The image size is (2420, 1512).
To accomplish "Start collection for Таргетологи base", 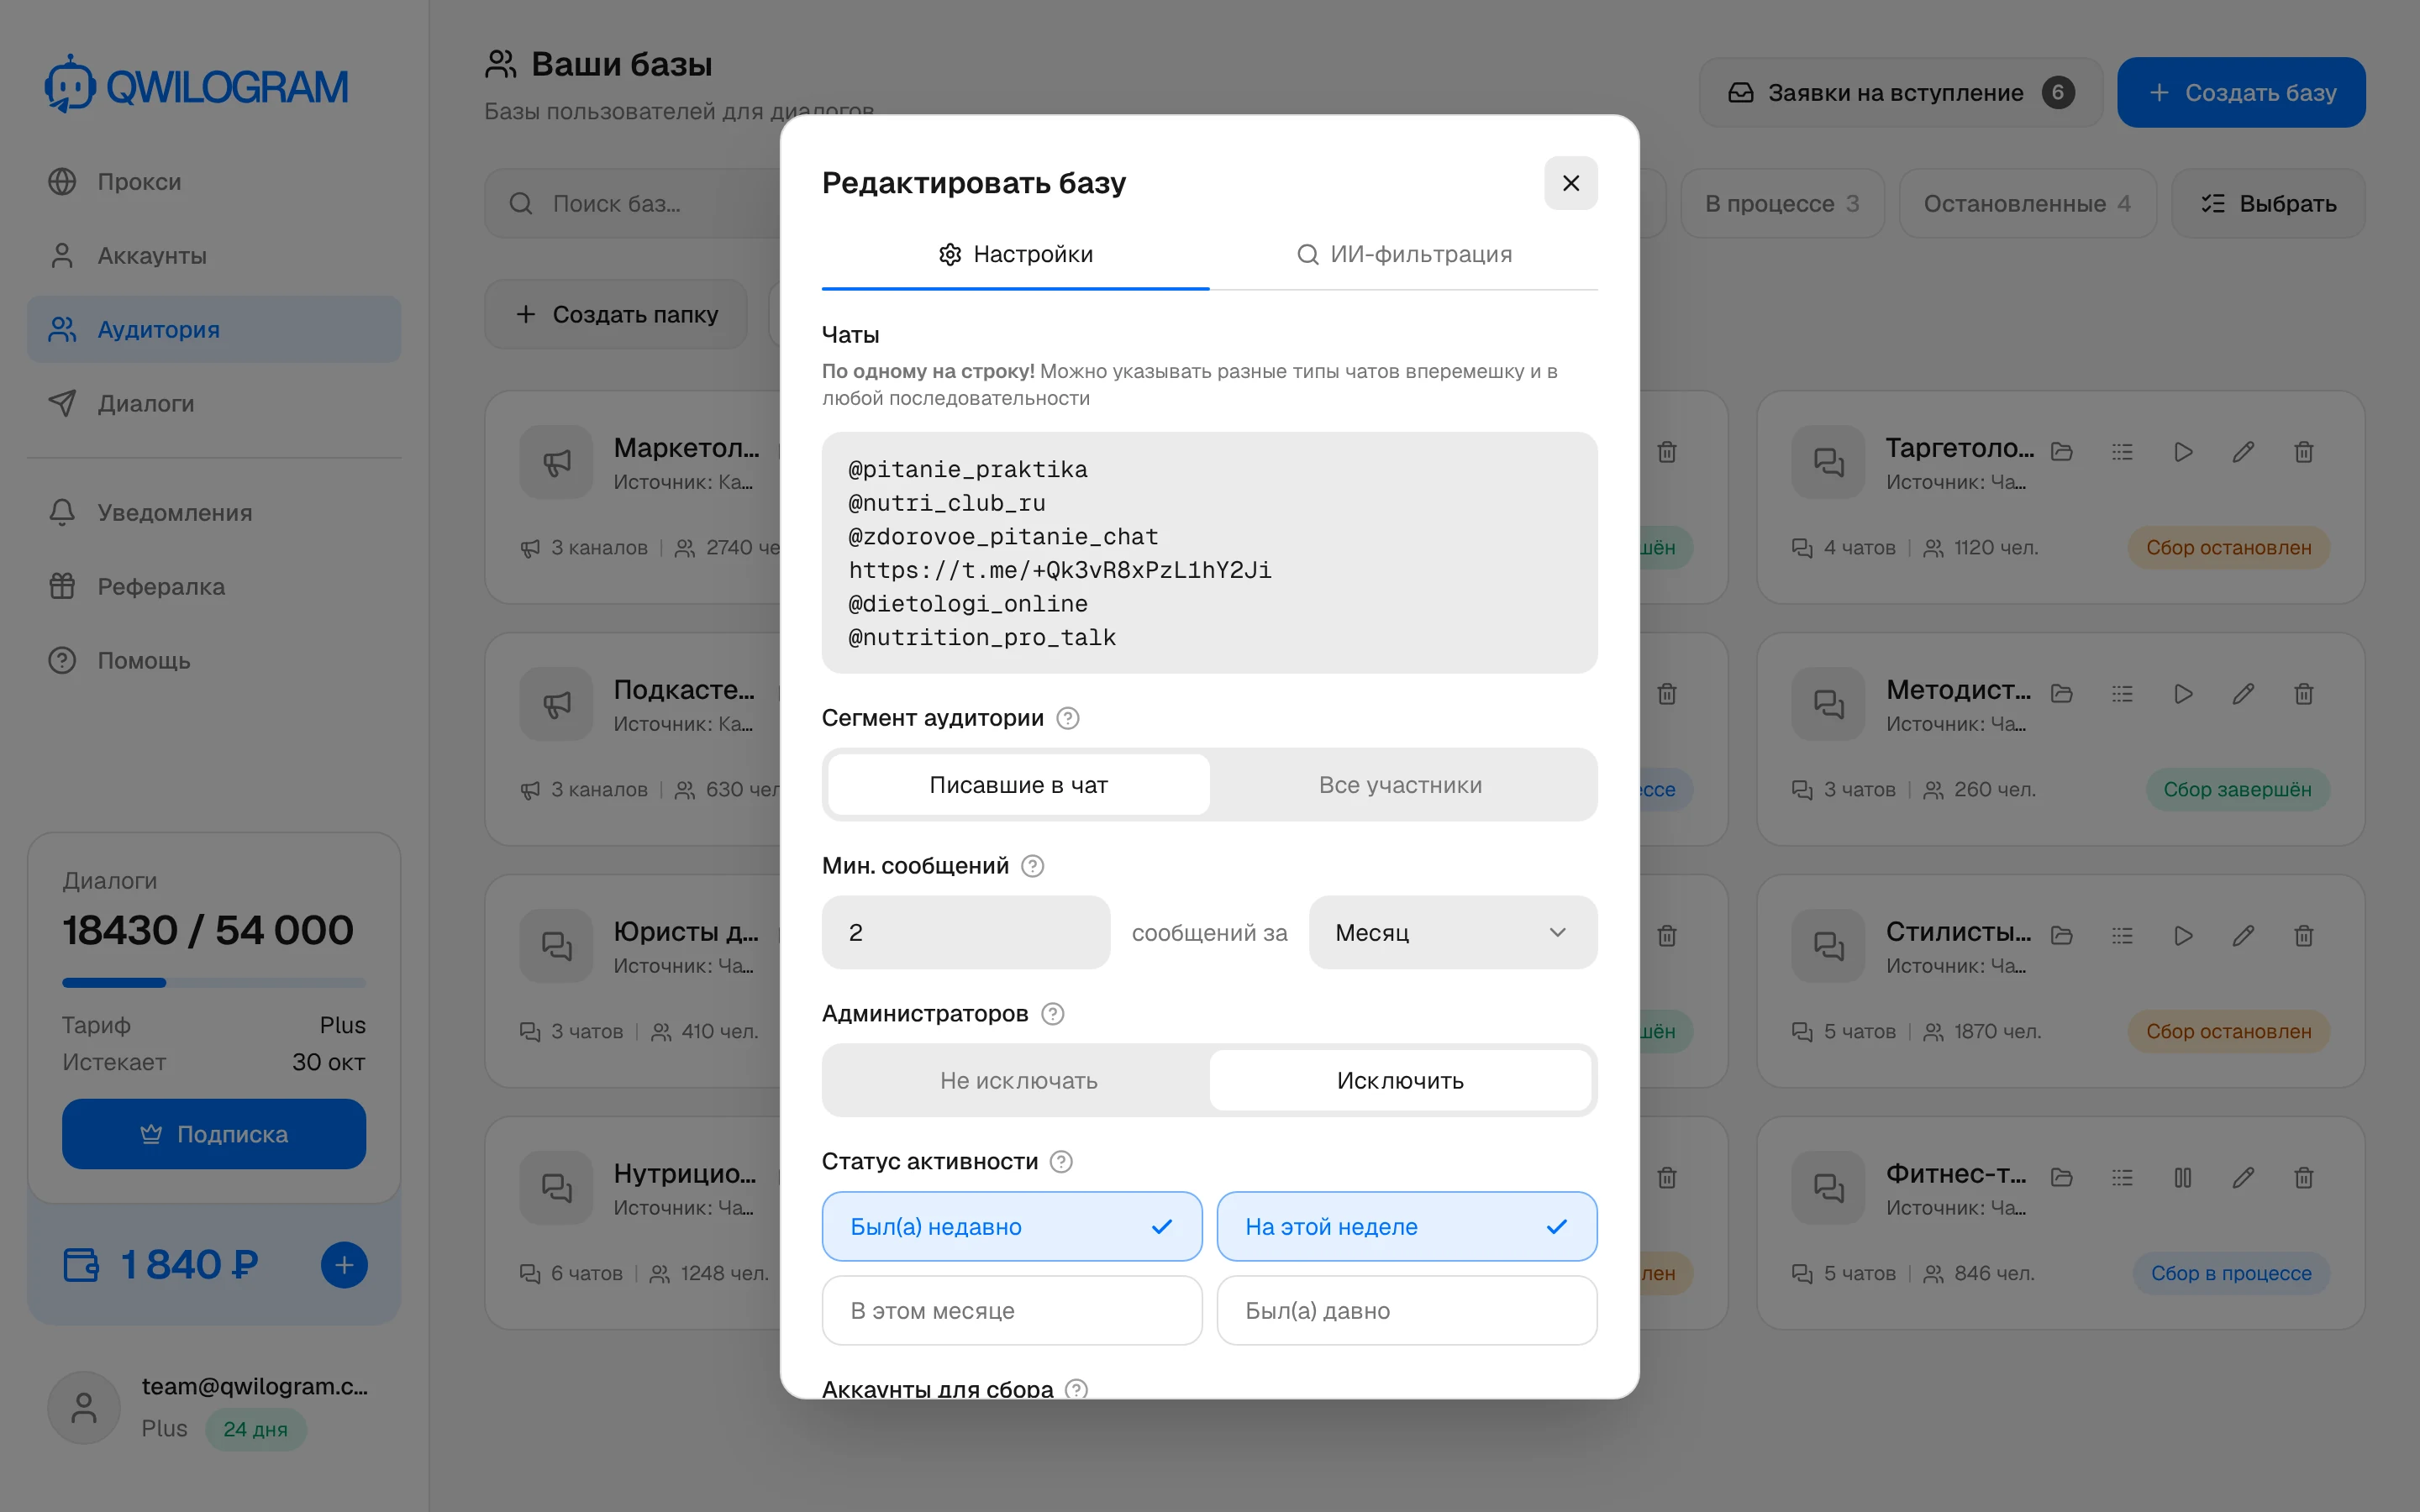I will click(x=2183, y=452).
